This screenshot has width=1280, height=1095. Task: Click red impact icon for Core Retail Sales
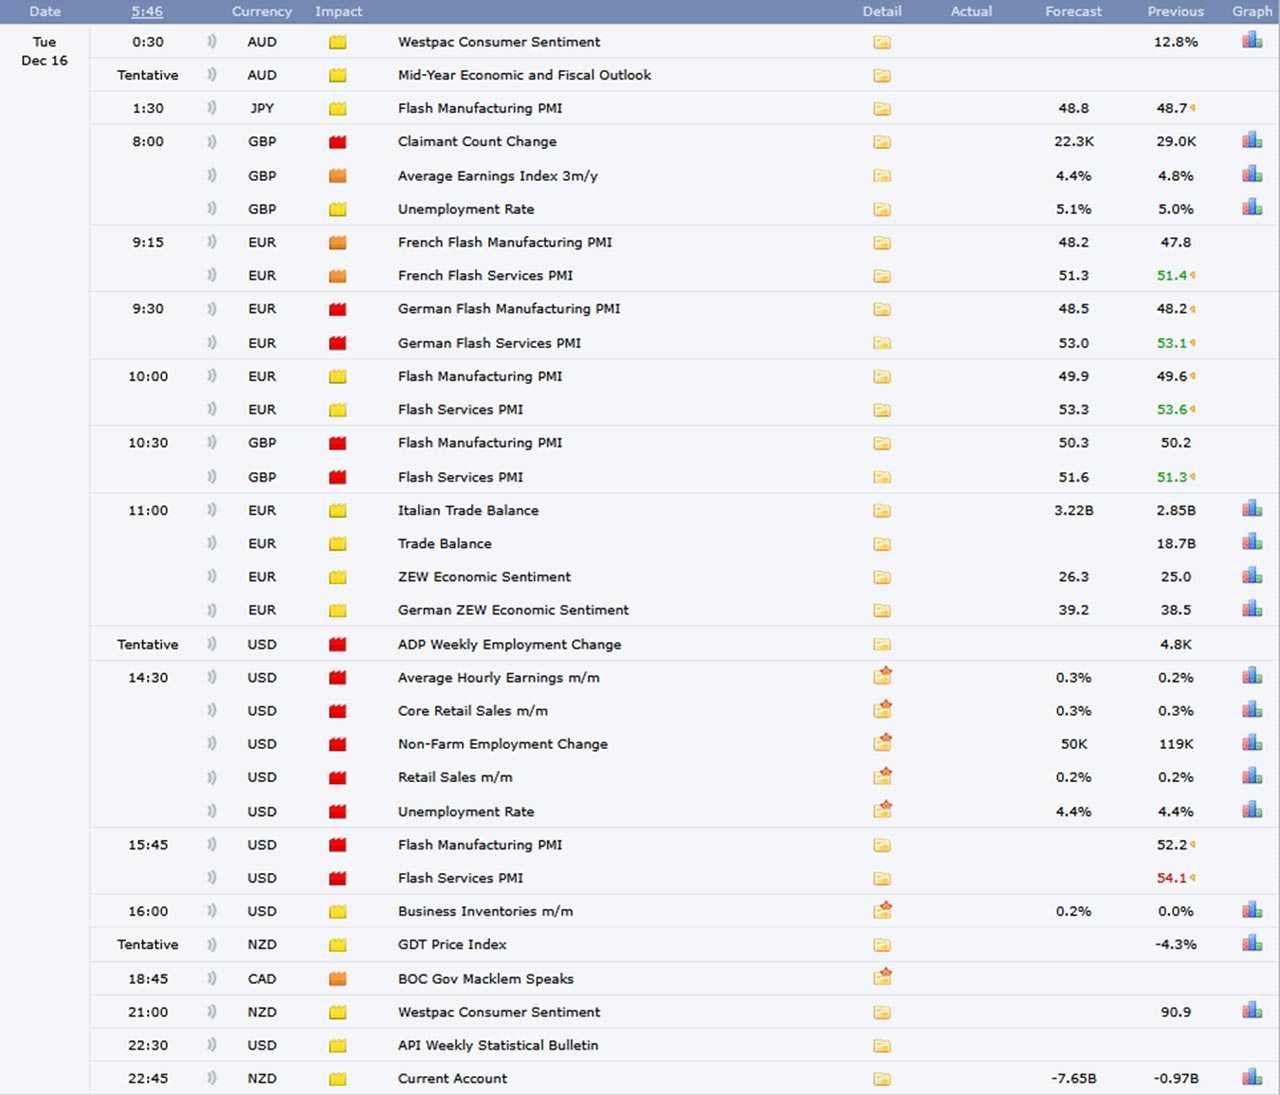[x=337, y=711]
